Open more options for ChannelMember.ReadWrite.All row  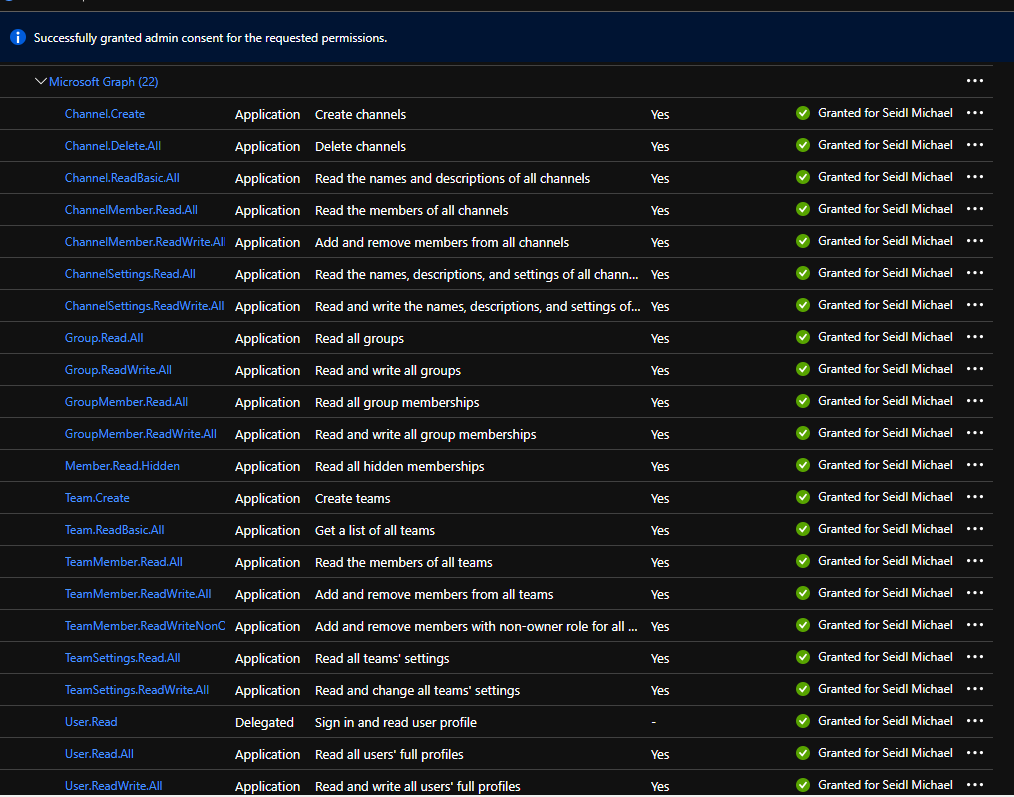pyautogui.click(x=975, y=241)
